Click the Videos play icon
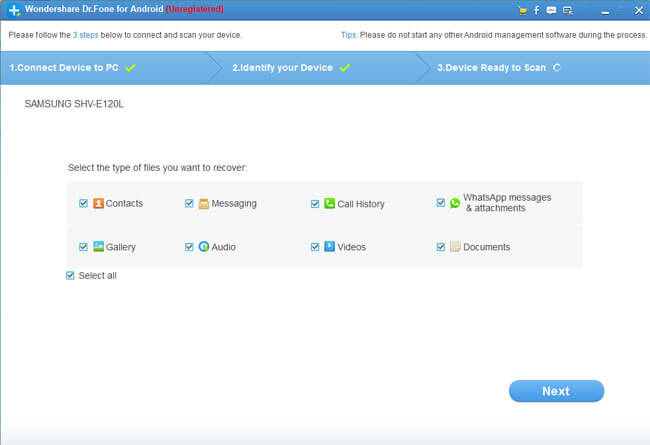This screenshot has width=650, height=445. click(x=329, y=246)
